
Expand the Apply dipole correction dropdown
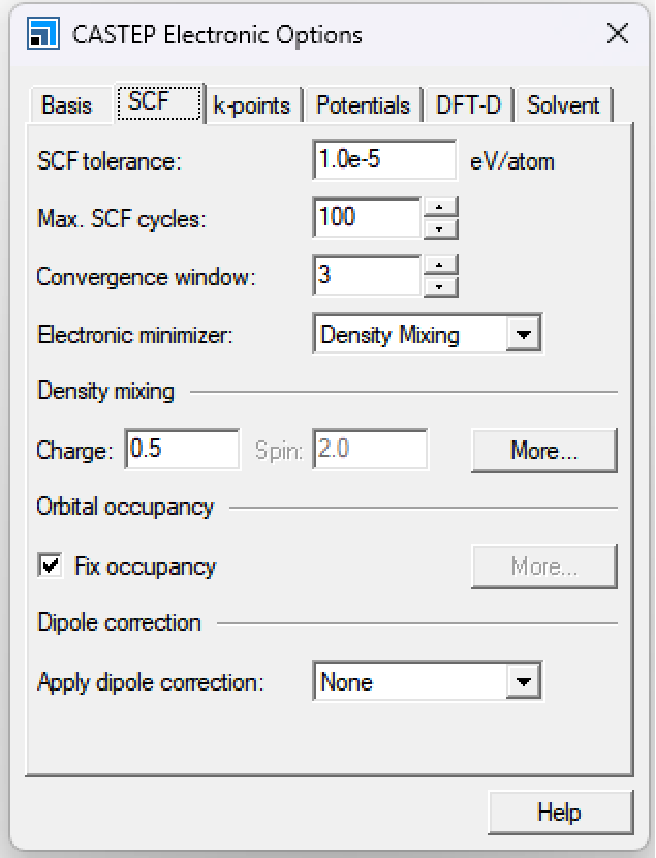coord(522,682)
